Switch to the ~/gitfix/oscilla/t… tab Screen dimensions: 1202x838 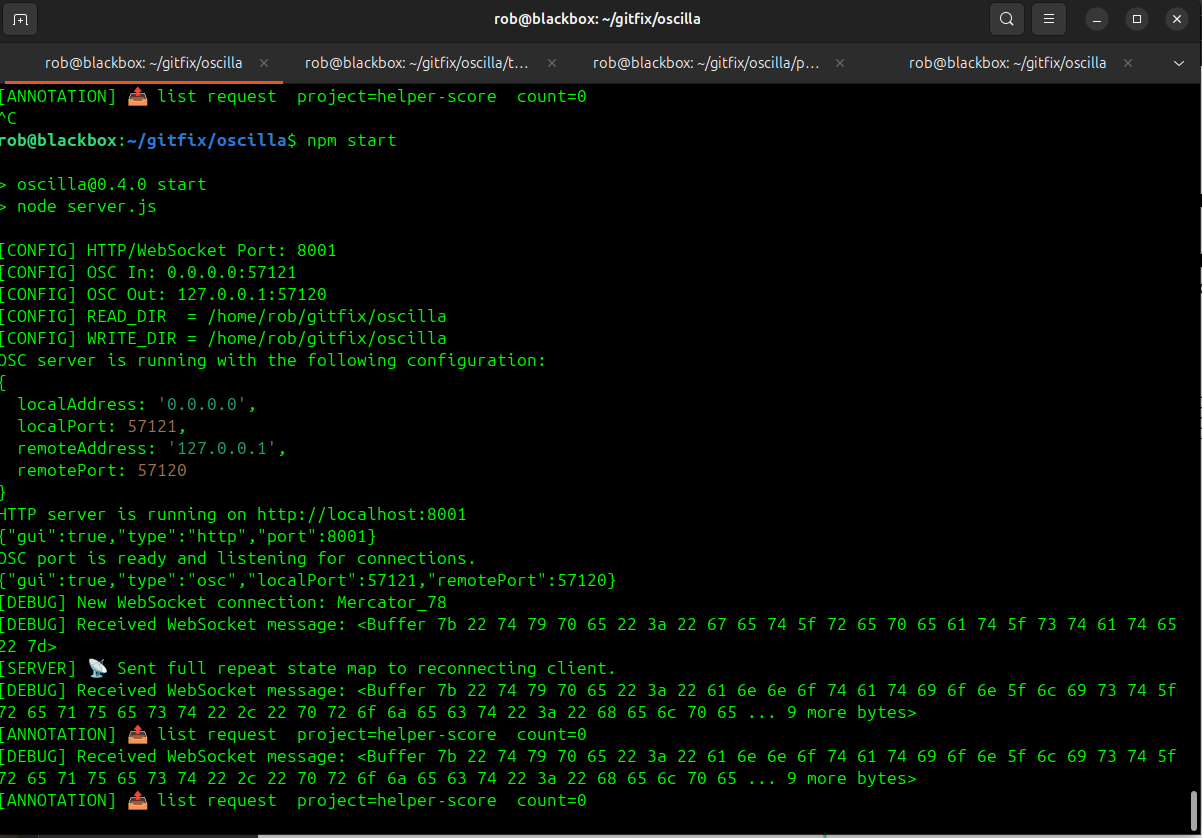416,62
